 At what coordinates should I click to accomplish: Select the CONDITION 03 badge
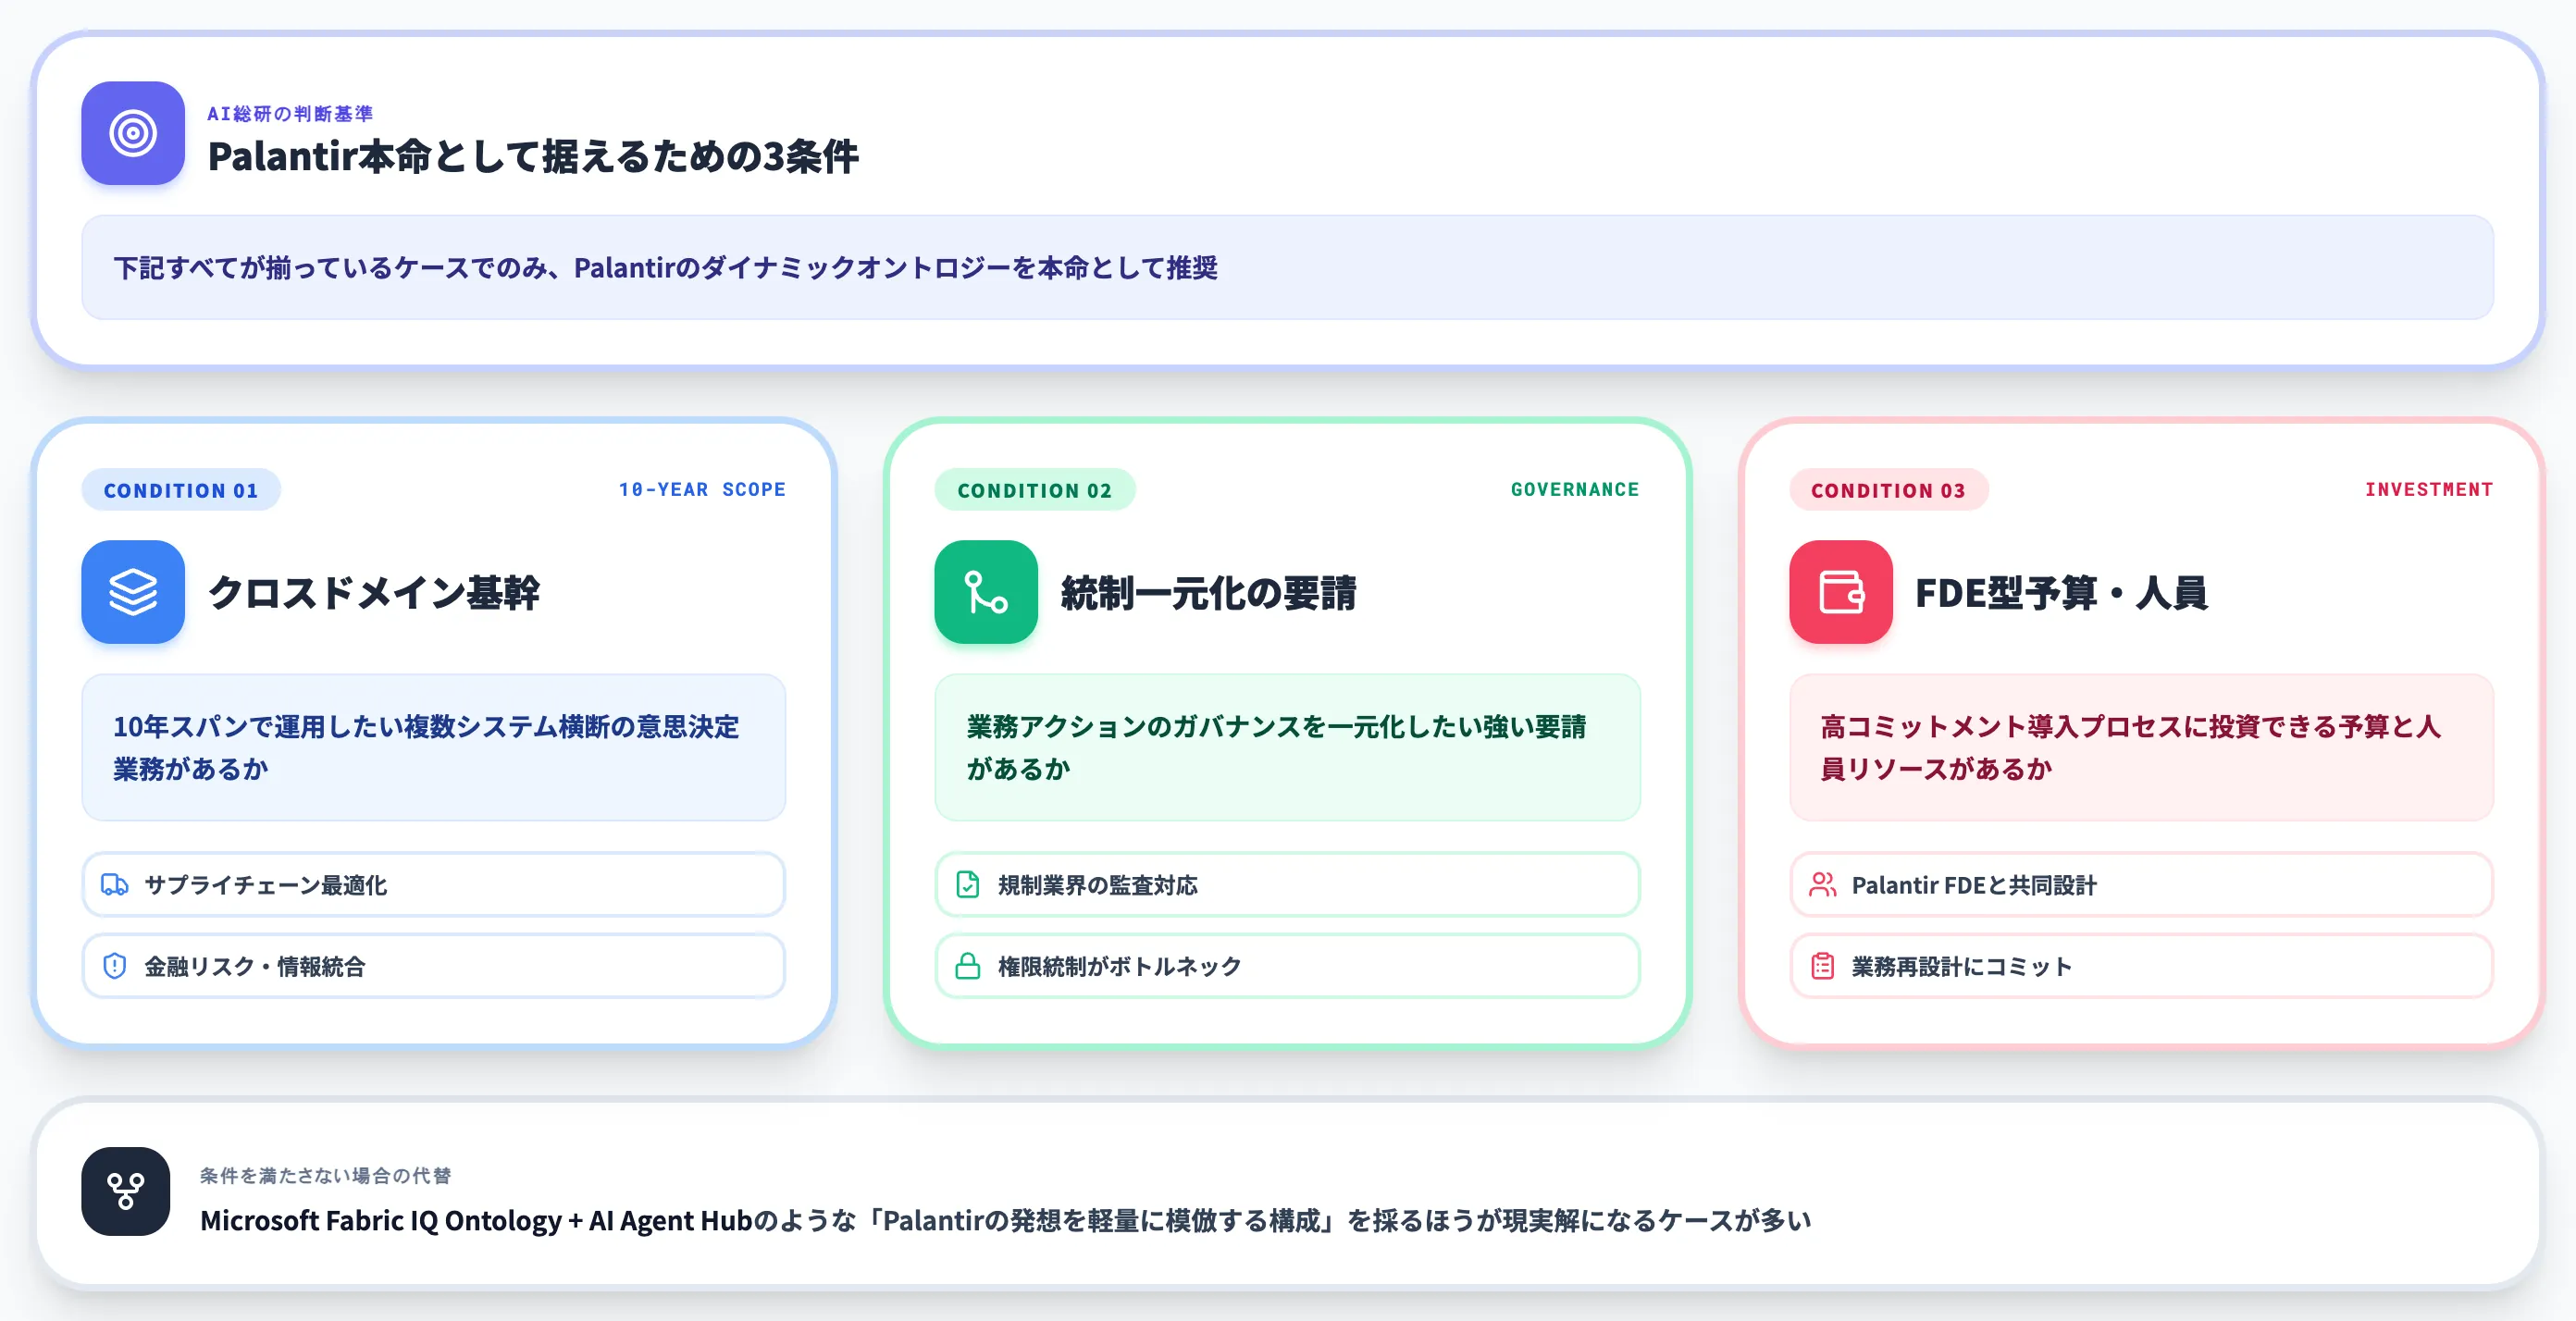[1889, 490]
